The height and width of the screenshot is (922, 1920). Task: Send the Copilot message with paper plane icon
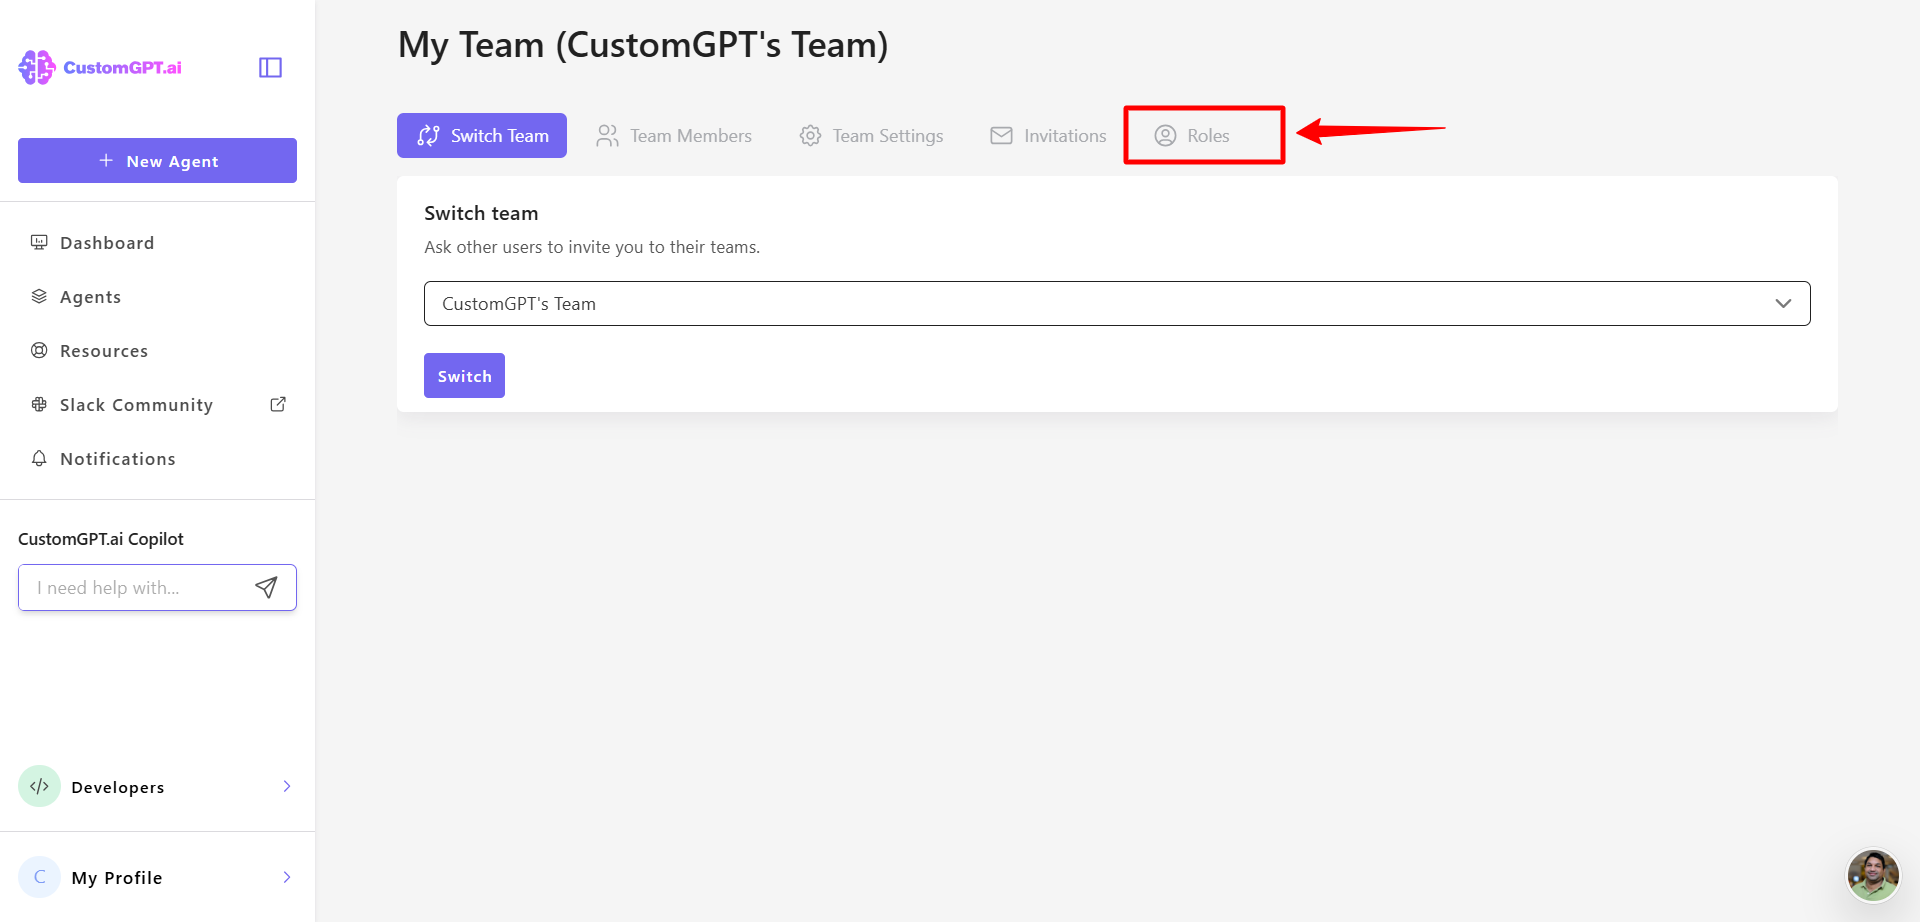pos(266,588)
